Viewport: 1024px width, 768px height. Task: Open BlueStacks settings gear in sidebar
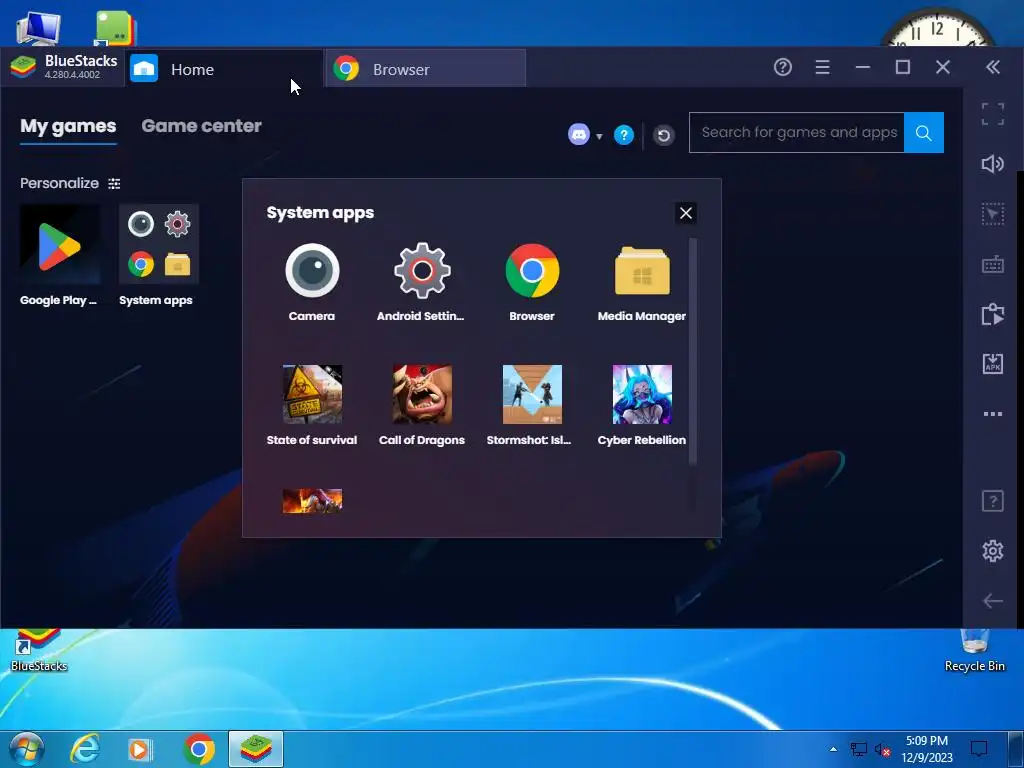click(993, 551)
